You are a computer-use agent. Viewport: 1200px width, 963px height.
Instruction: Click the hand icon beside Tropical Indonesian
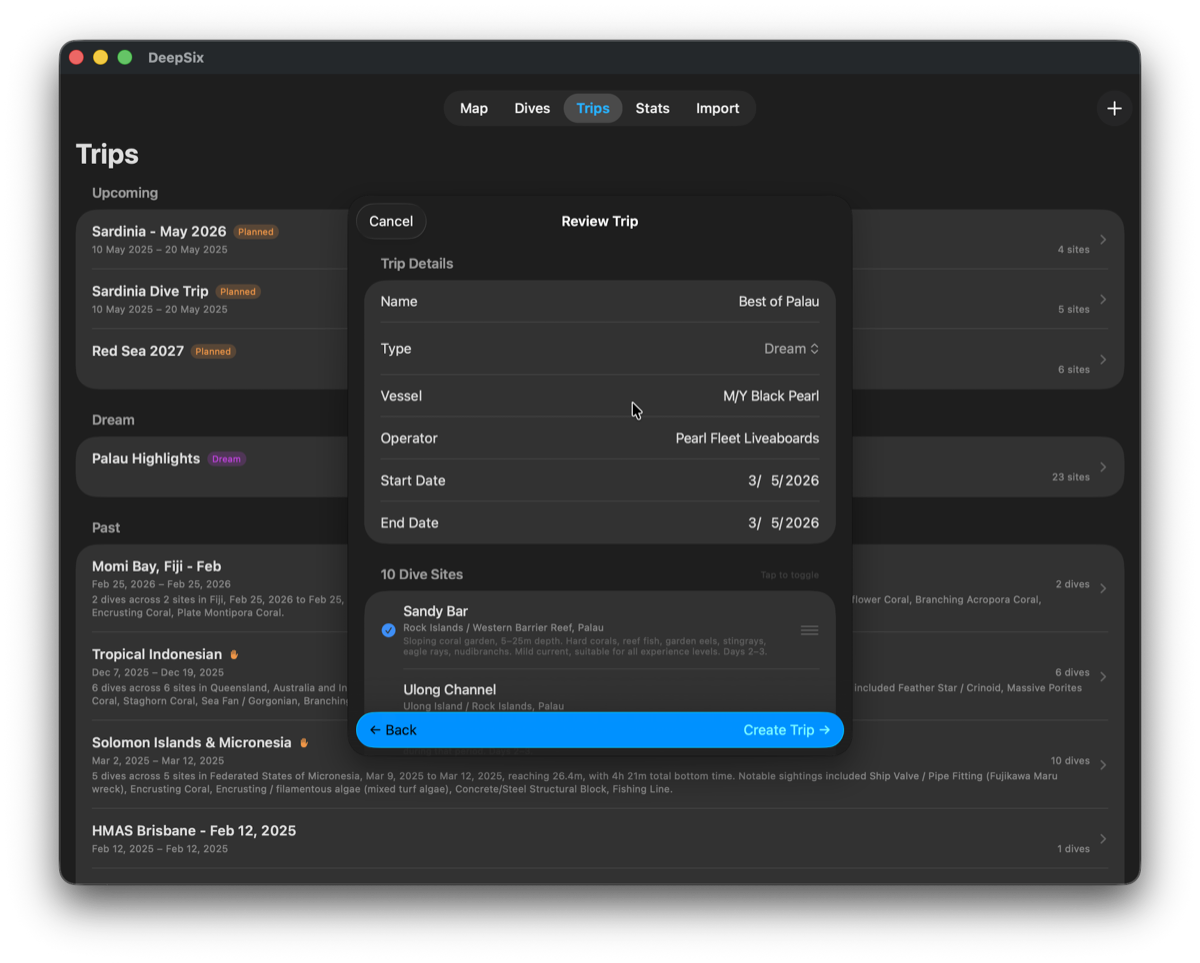click(x=234, y=655)
